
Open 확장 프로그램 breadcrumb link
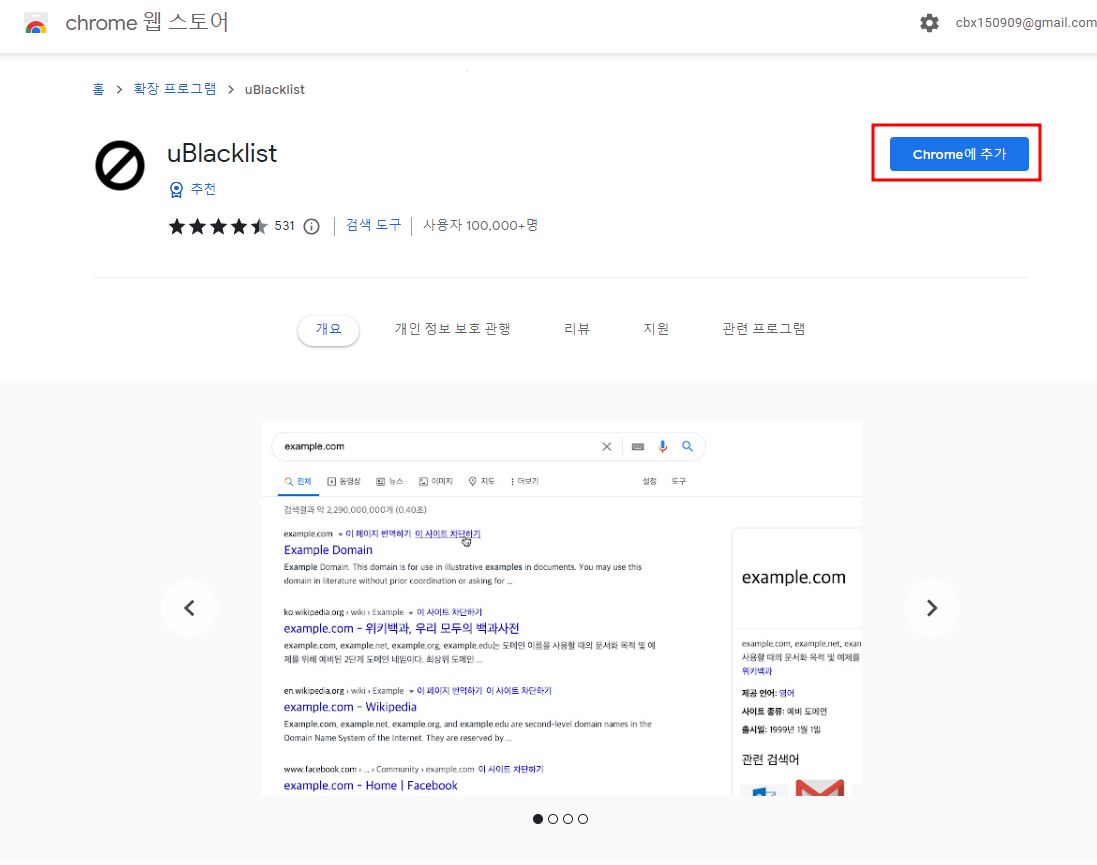click(x=175, y=90)
